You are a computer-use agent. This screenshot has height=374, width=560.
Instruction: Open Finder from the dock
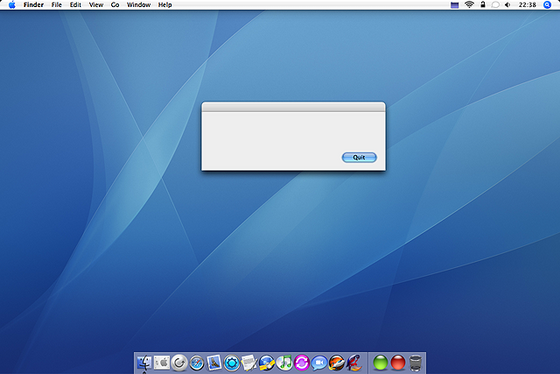[x=144, y=363]
